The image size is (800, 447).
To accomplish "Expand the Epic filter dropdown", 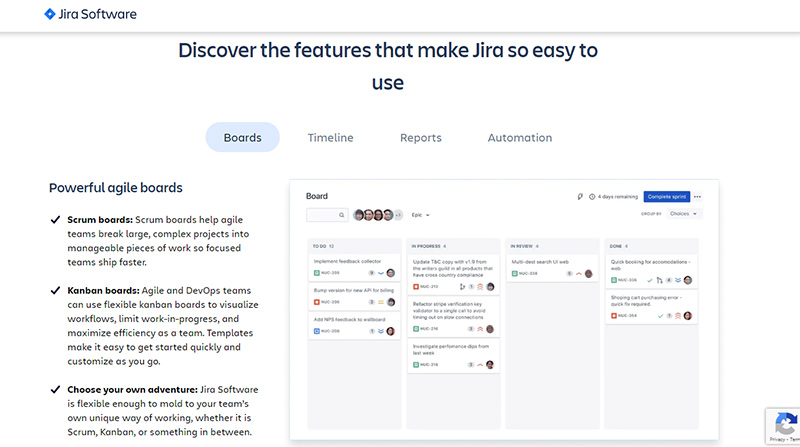I will point(420,215).
